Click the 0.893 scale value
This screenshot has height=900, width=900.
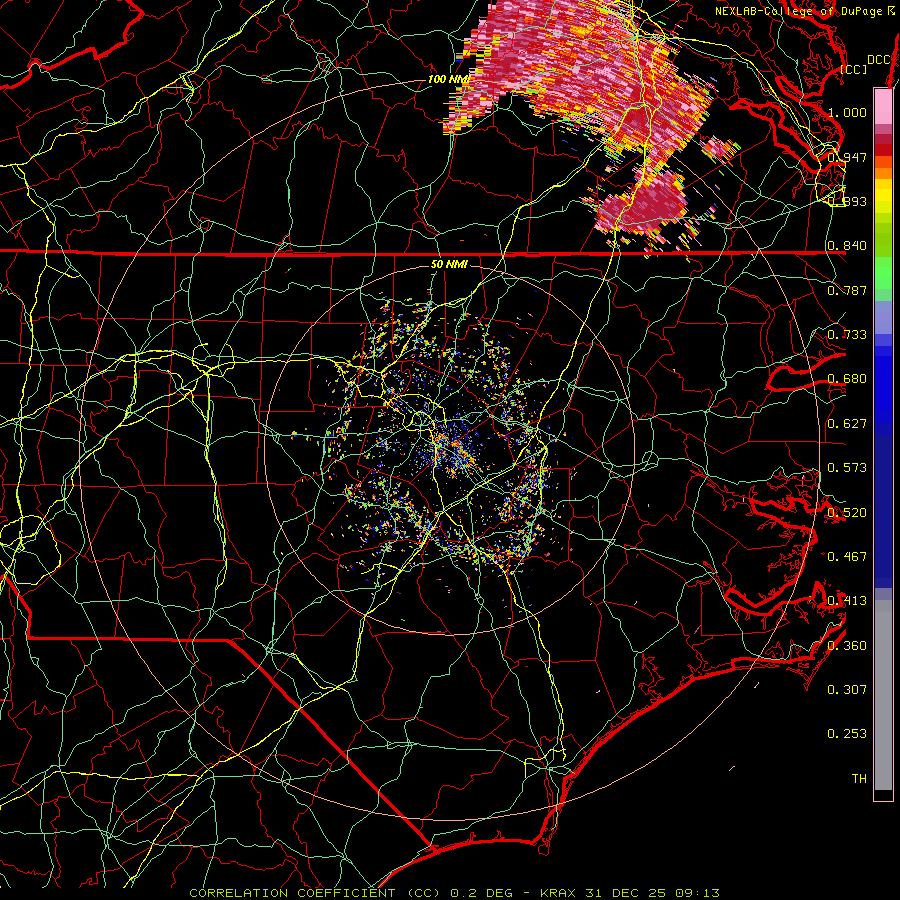point(847,201)
